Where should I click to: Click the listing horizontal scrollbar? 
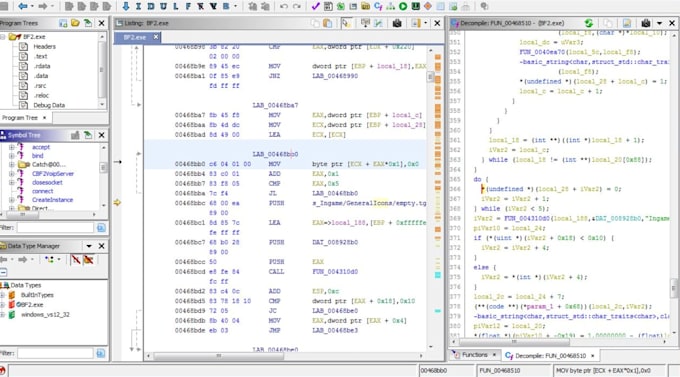pos(219,356)
